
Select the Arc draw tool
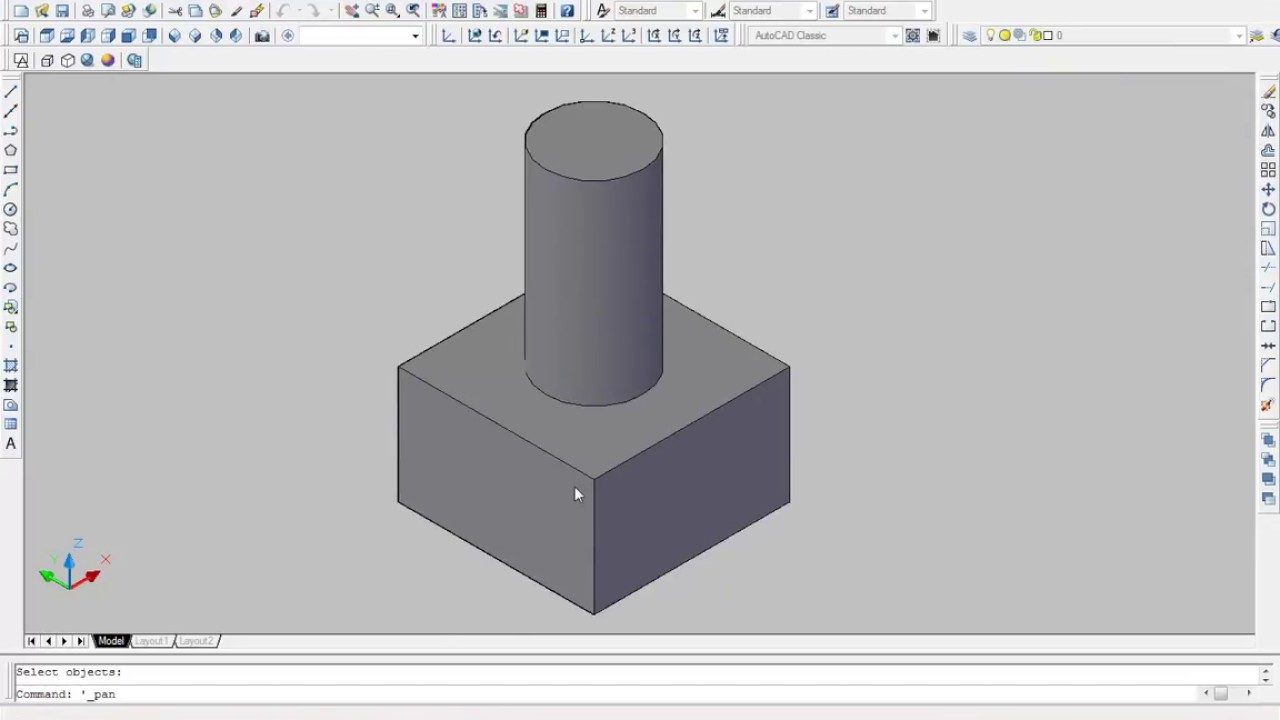(x=11, y=189)
